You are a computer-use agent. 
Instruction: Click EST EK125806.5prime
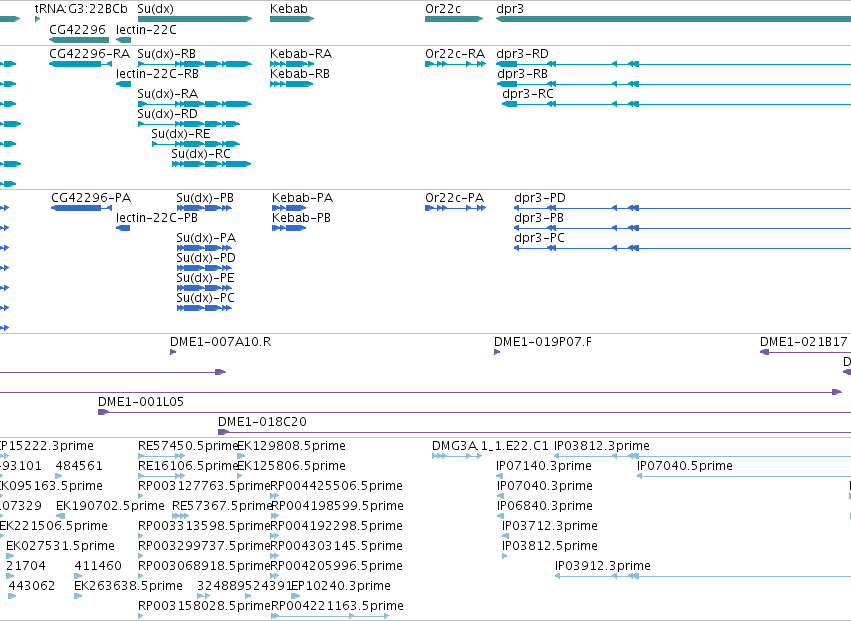pos(292,466)
